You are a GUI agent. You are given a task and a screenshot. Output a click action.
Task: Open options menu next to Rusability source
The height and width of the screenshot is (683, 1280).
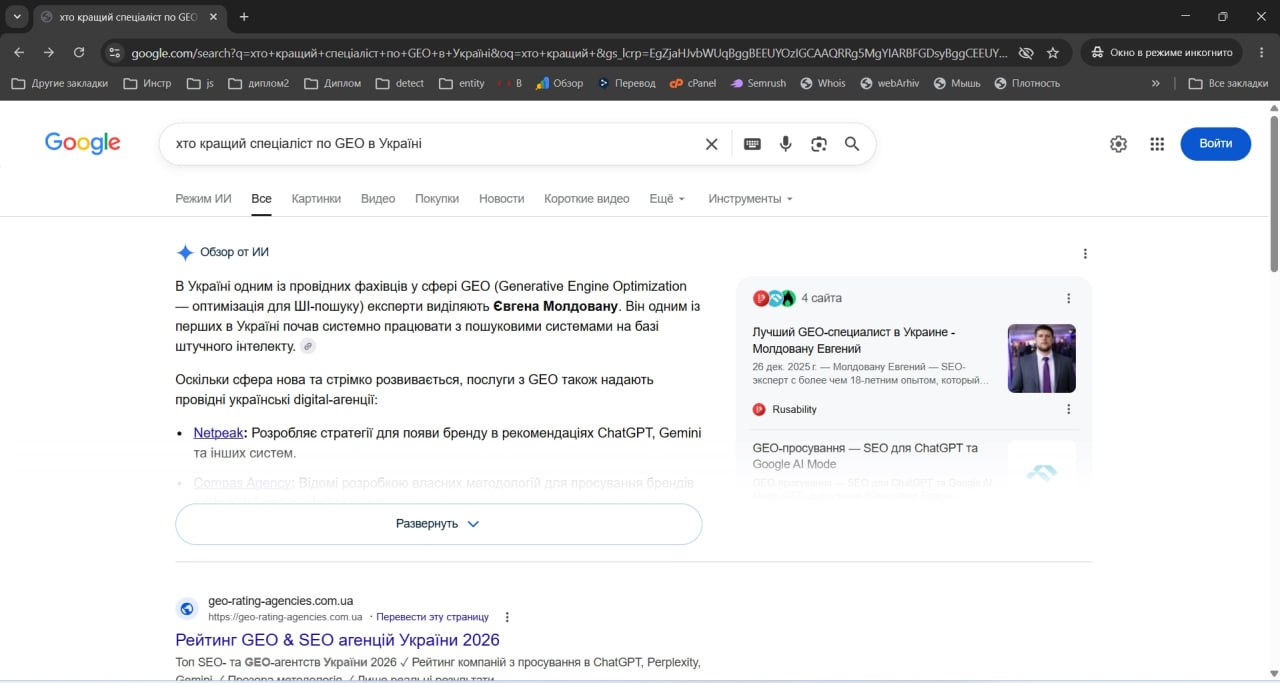[1068, 409]
